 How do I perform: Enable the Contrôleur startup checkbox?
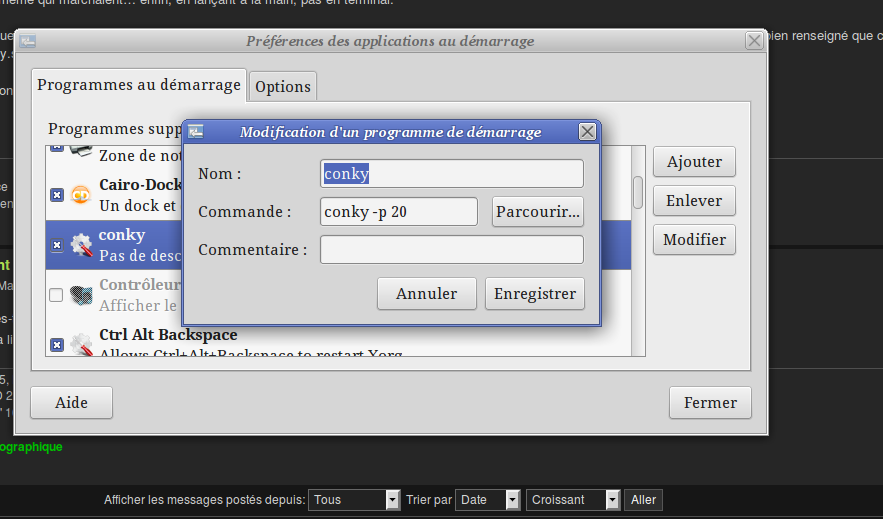coord(56,294)
